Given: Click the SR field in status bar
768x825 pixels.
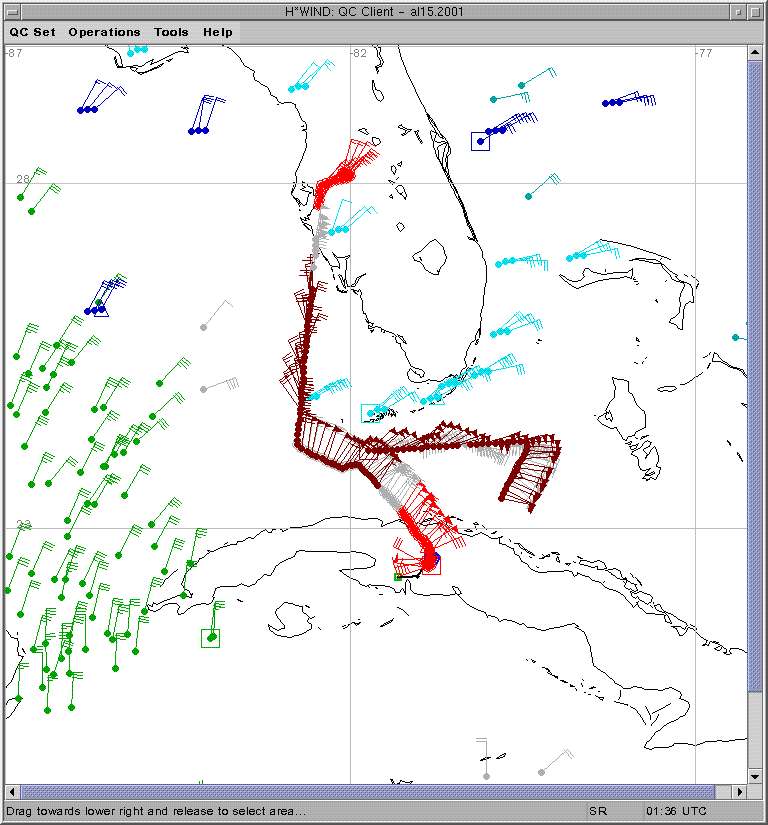Looking at the screenshot, I should (598, 811).
